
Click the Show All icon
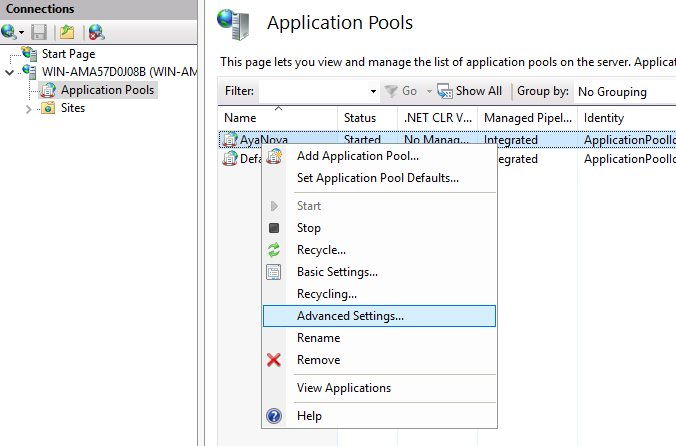tap(444, 91)
